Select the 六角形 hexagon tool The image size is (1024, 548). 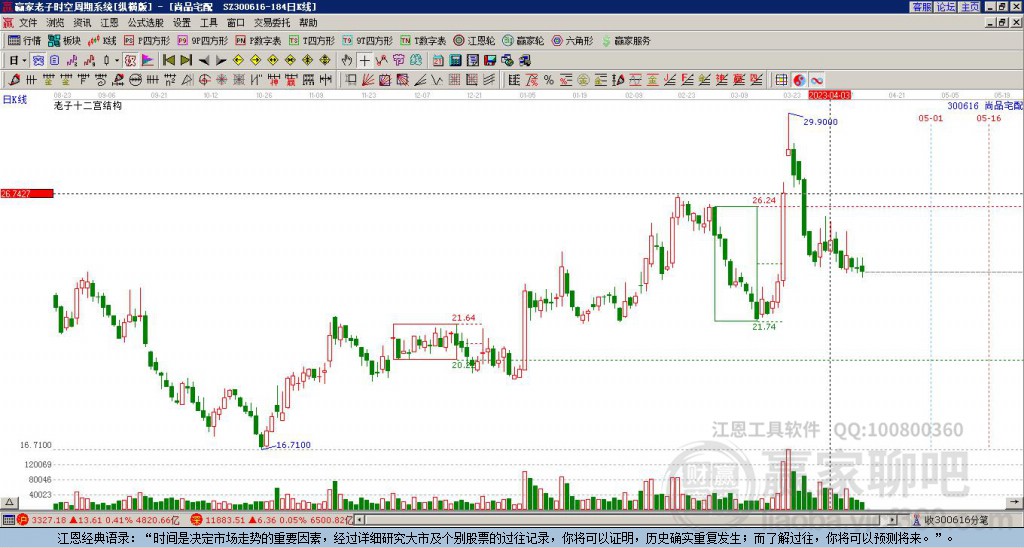click(573, 40)
